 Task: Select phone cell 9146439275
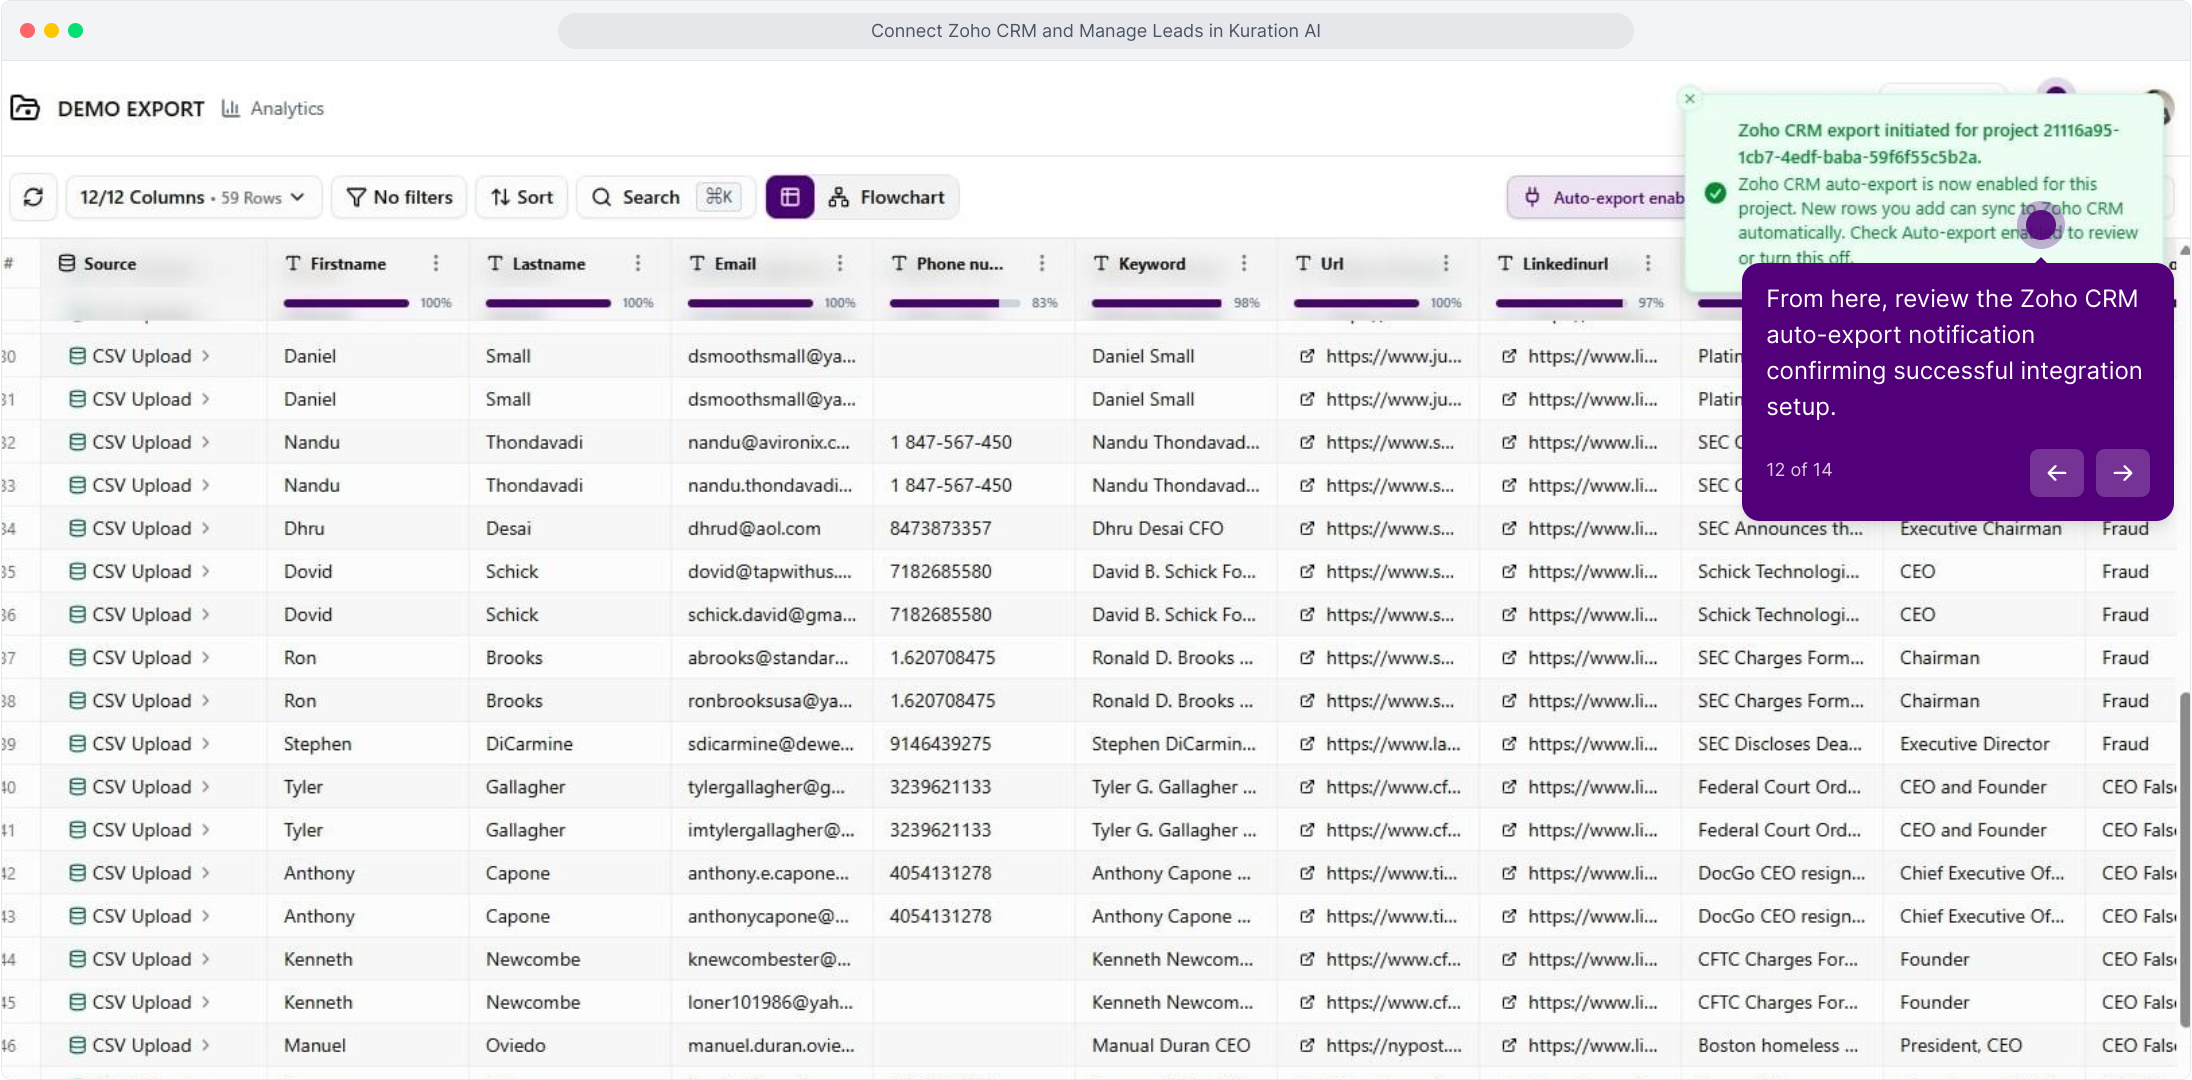pos(974,744)
